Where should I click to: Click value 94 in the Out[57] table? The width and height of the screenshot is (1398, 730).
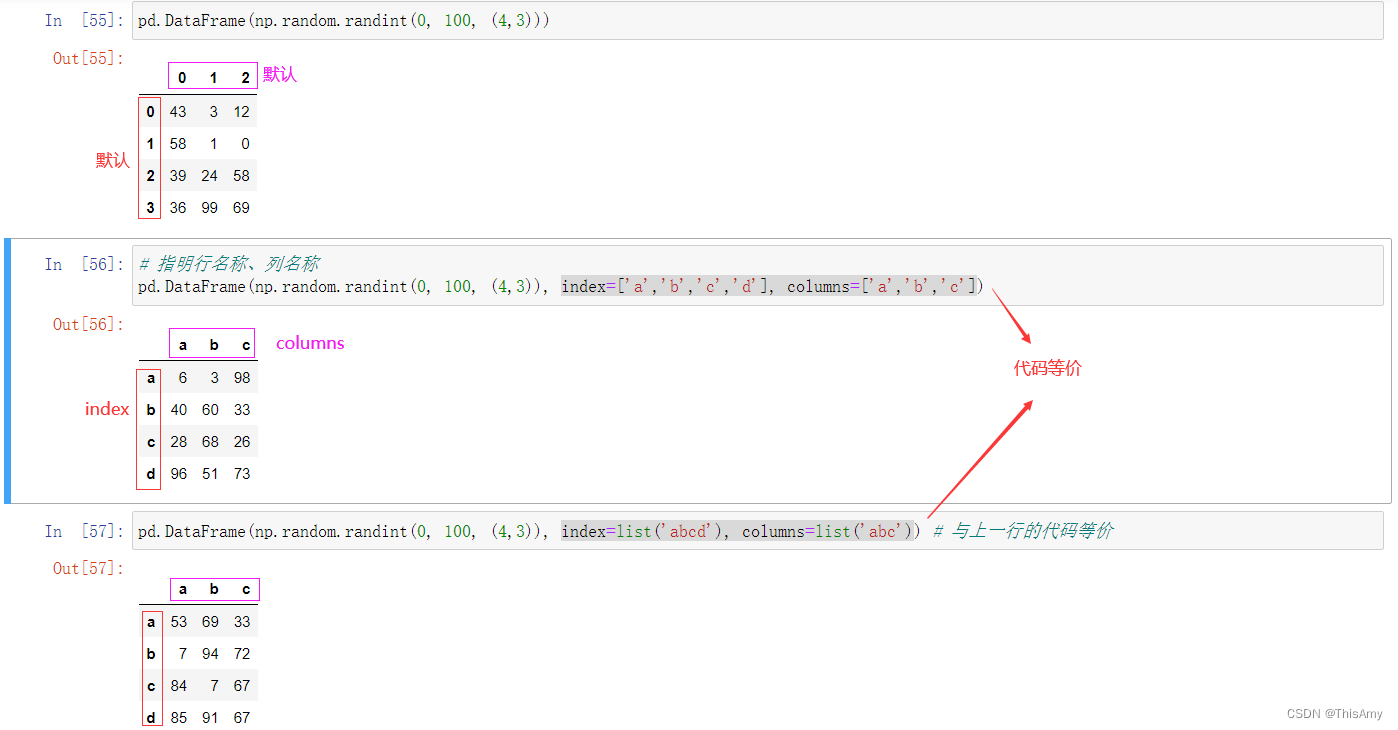pos(209,654)
